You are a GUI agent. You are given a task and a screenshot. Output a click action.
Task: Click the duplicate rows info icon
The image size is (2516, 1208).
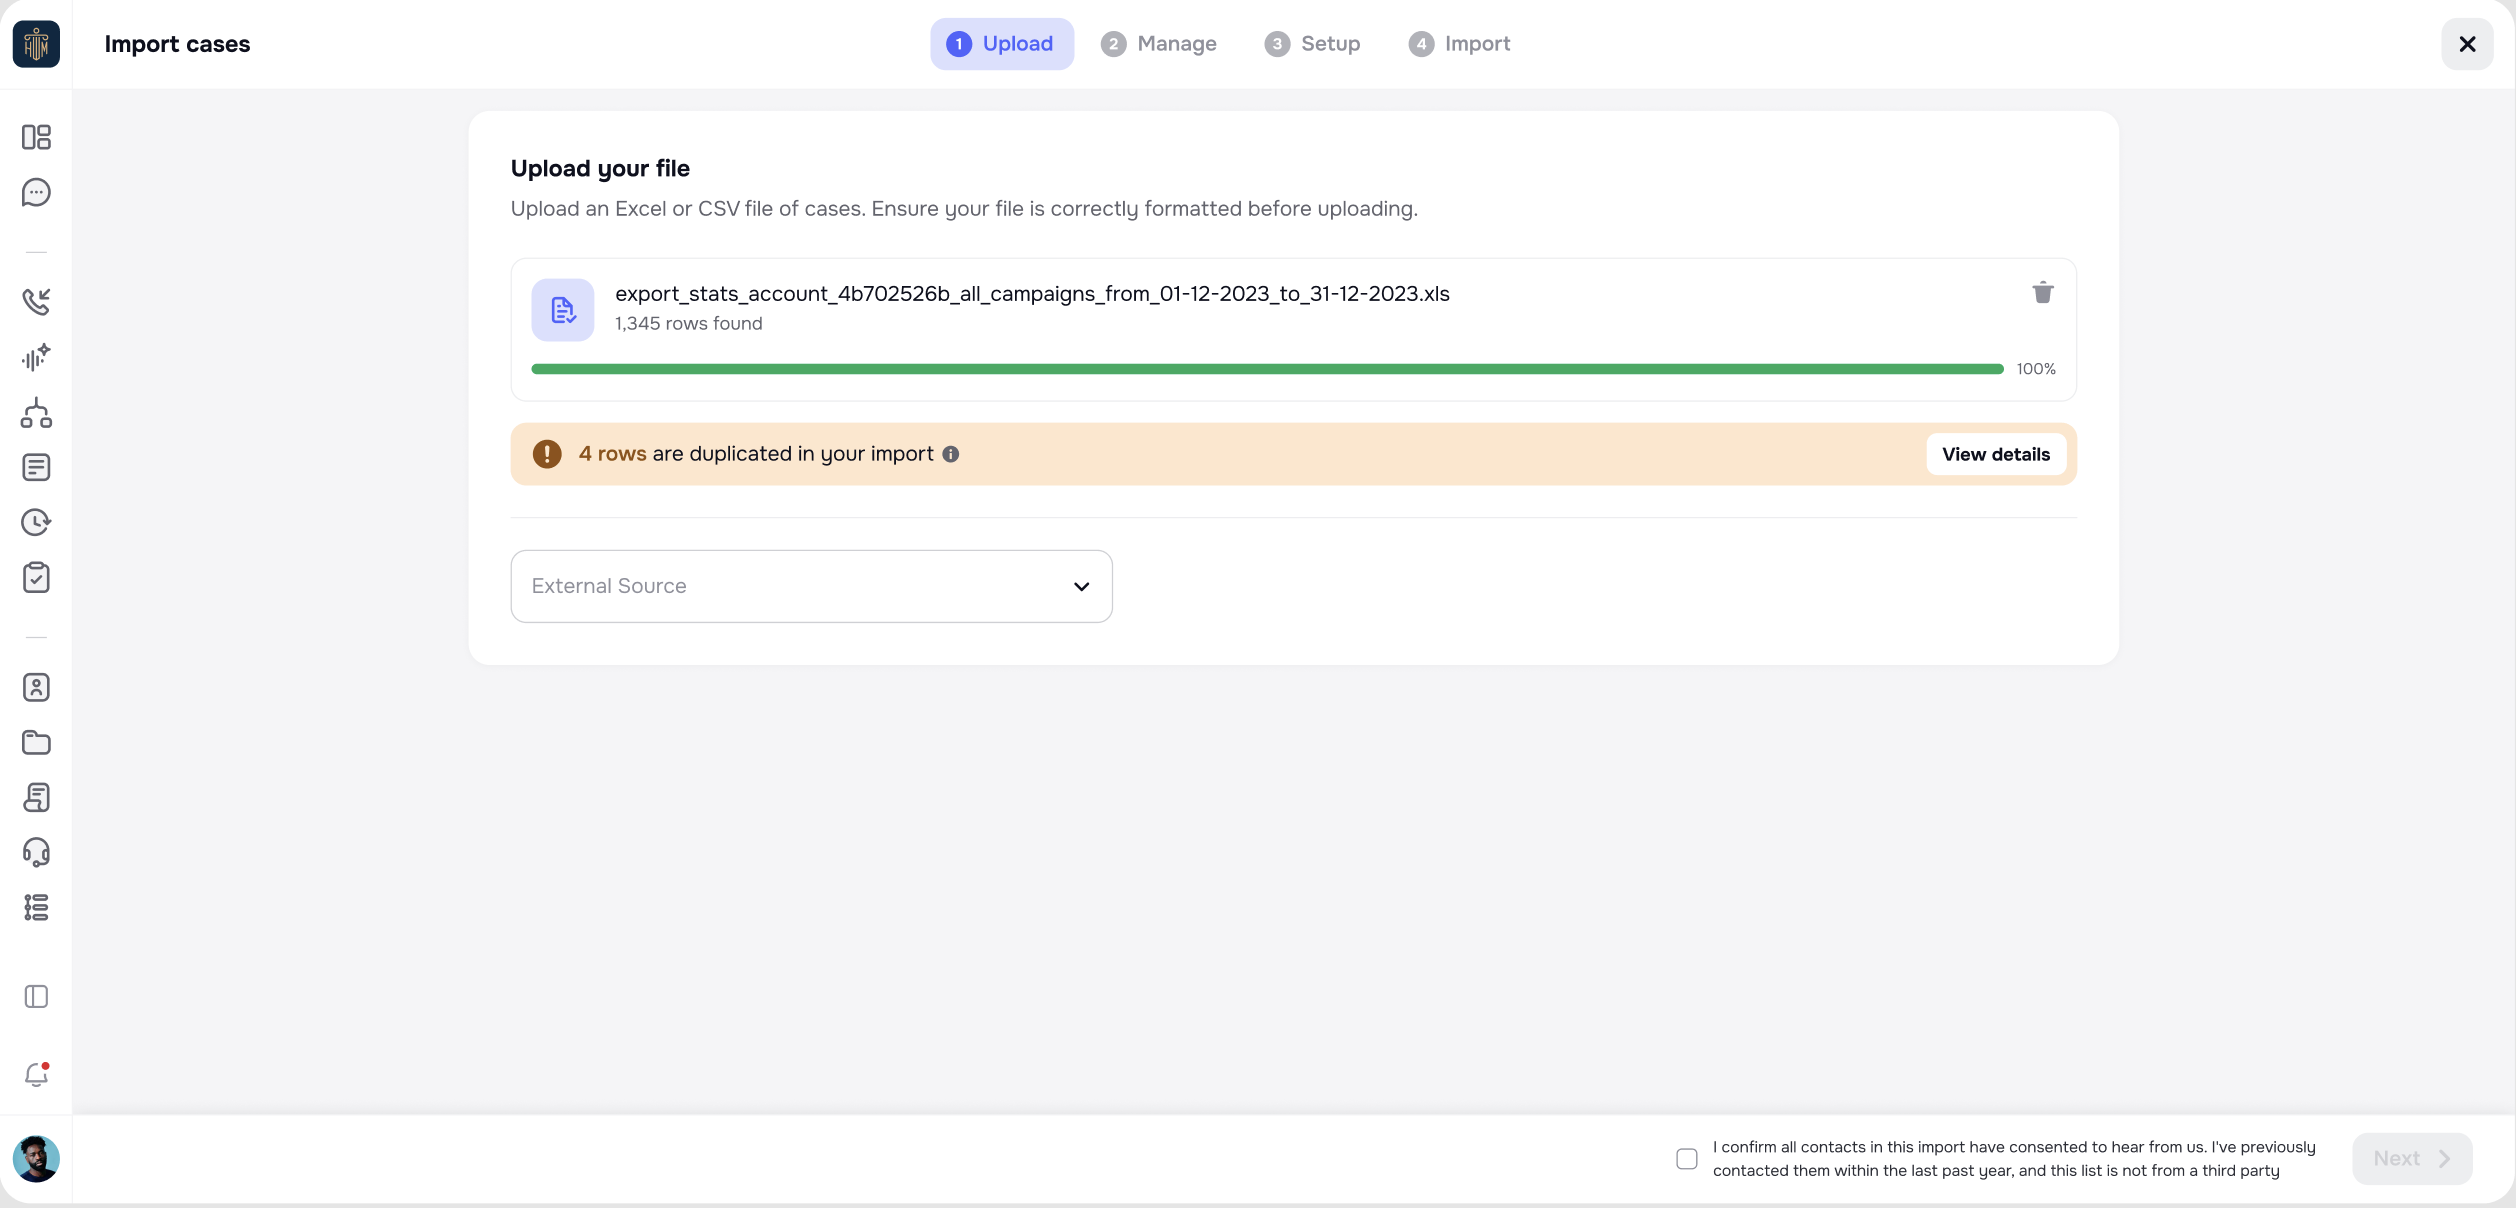(951, 454)
